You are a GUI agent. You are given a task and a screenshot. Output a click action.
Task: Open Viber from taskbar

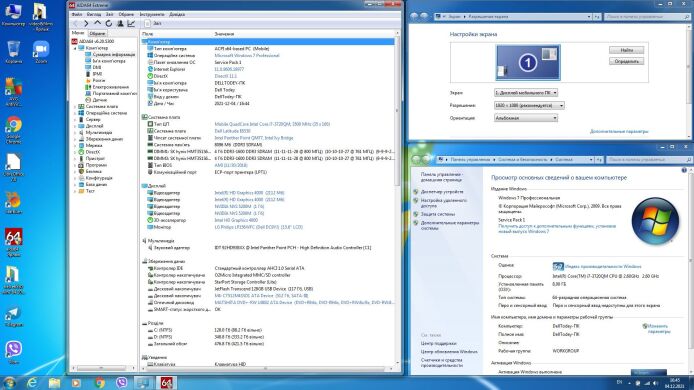coord(121,382)
